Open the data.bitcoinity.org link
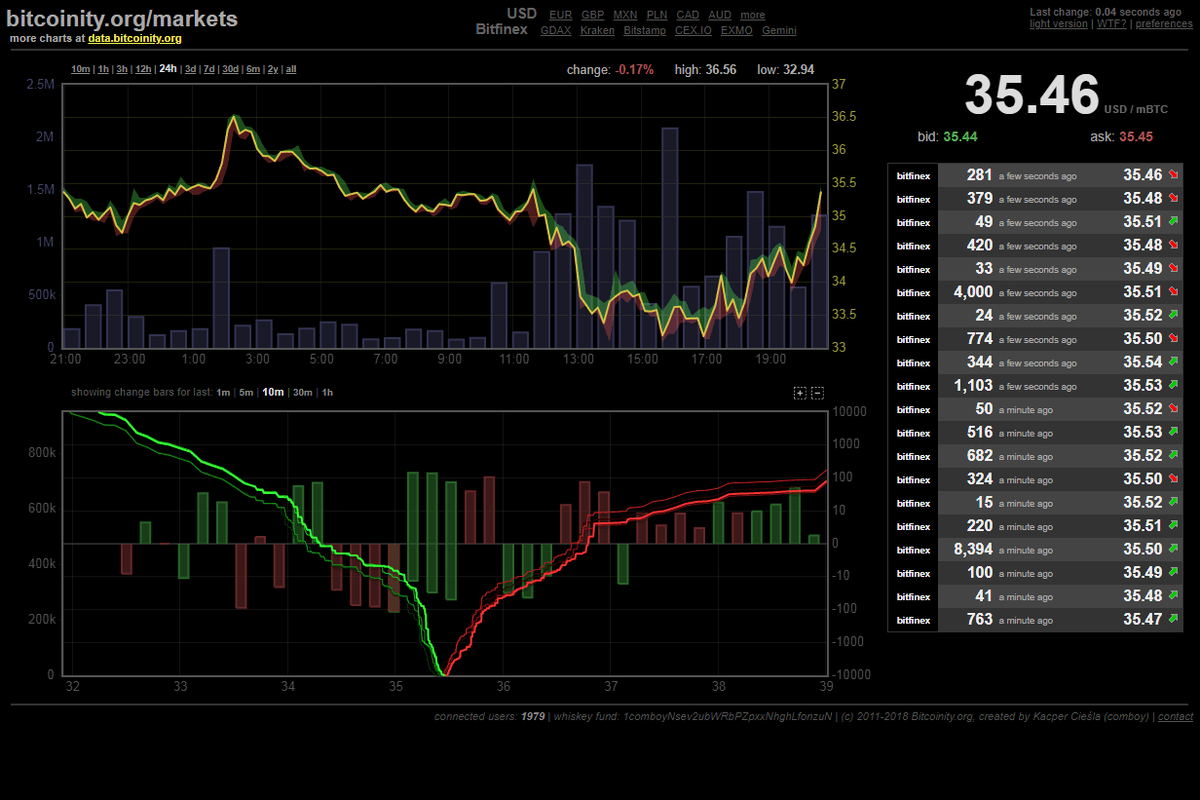This screenshot has width=1200, height=800. (x=135, y=38)
